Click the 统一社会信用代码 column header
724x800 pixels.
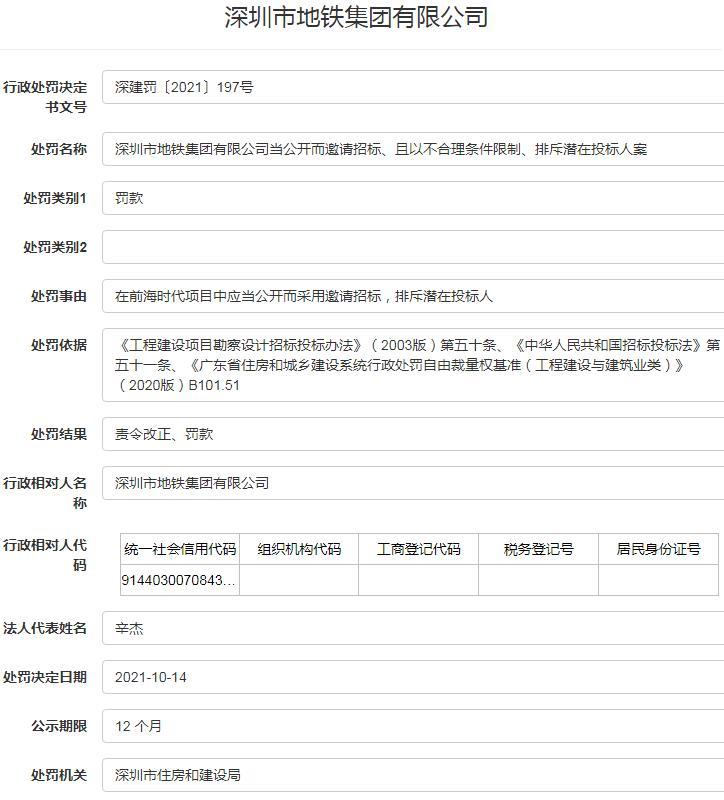180,549
